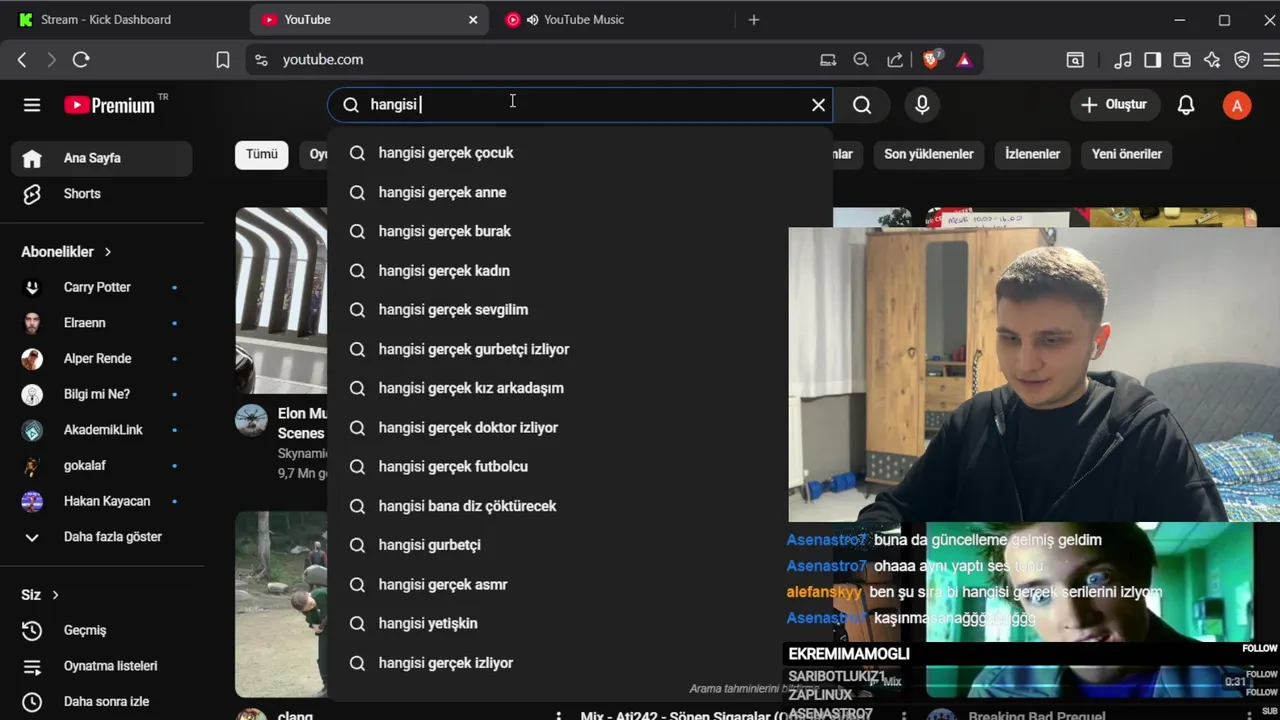Select the Son yüklenenler chip

coord(929,154)
